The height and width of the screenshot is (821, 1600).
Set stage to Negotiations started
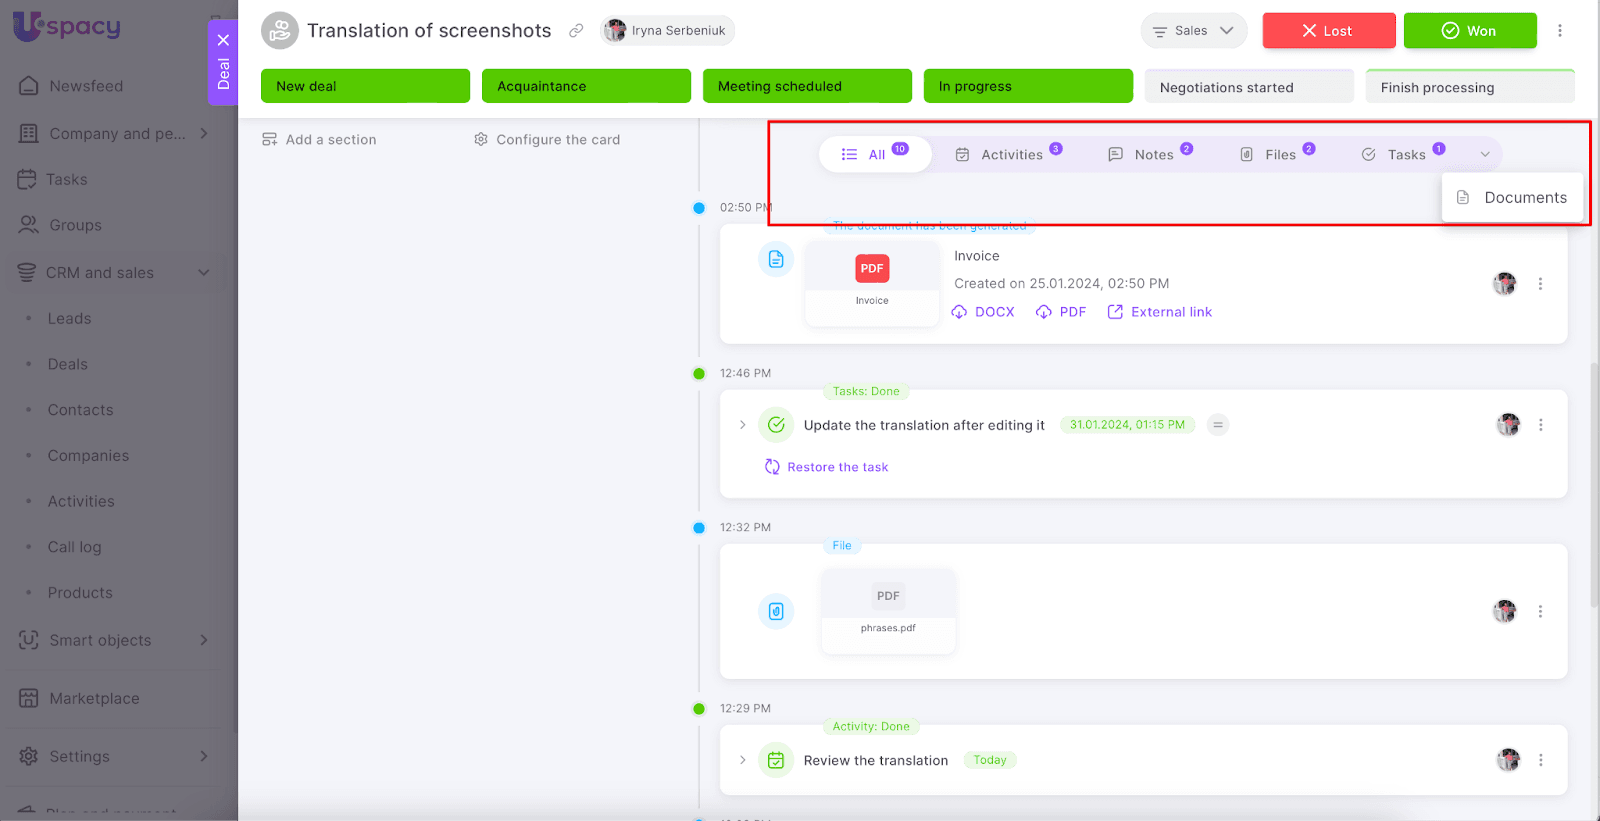coord(1248,87)
